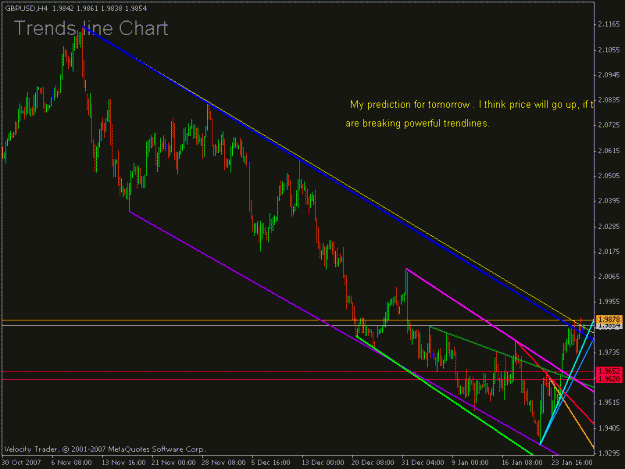Screen dimensions: 625x469
Task: Click the red 1.9652 price tag
Action: point(610,371)
